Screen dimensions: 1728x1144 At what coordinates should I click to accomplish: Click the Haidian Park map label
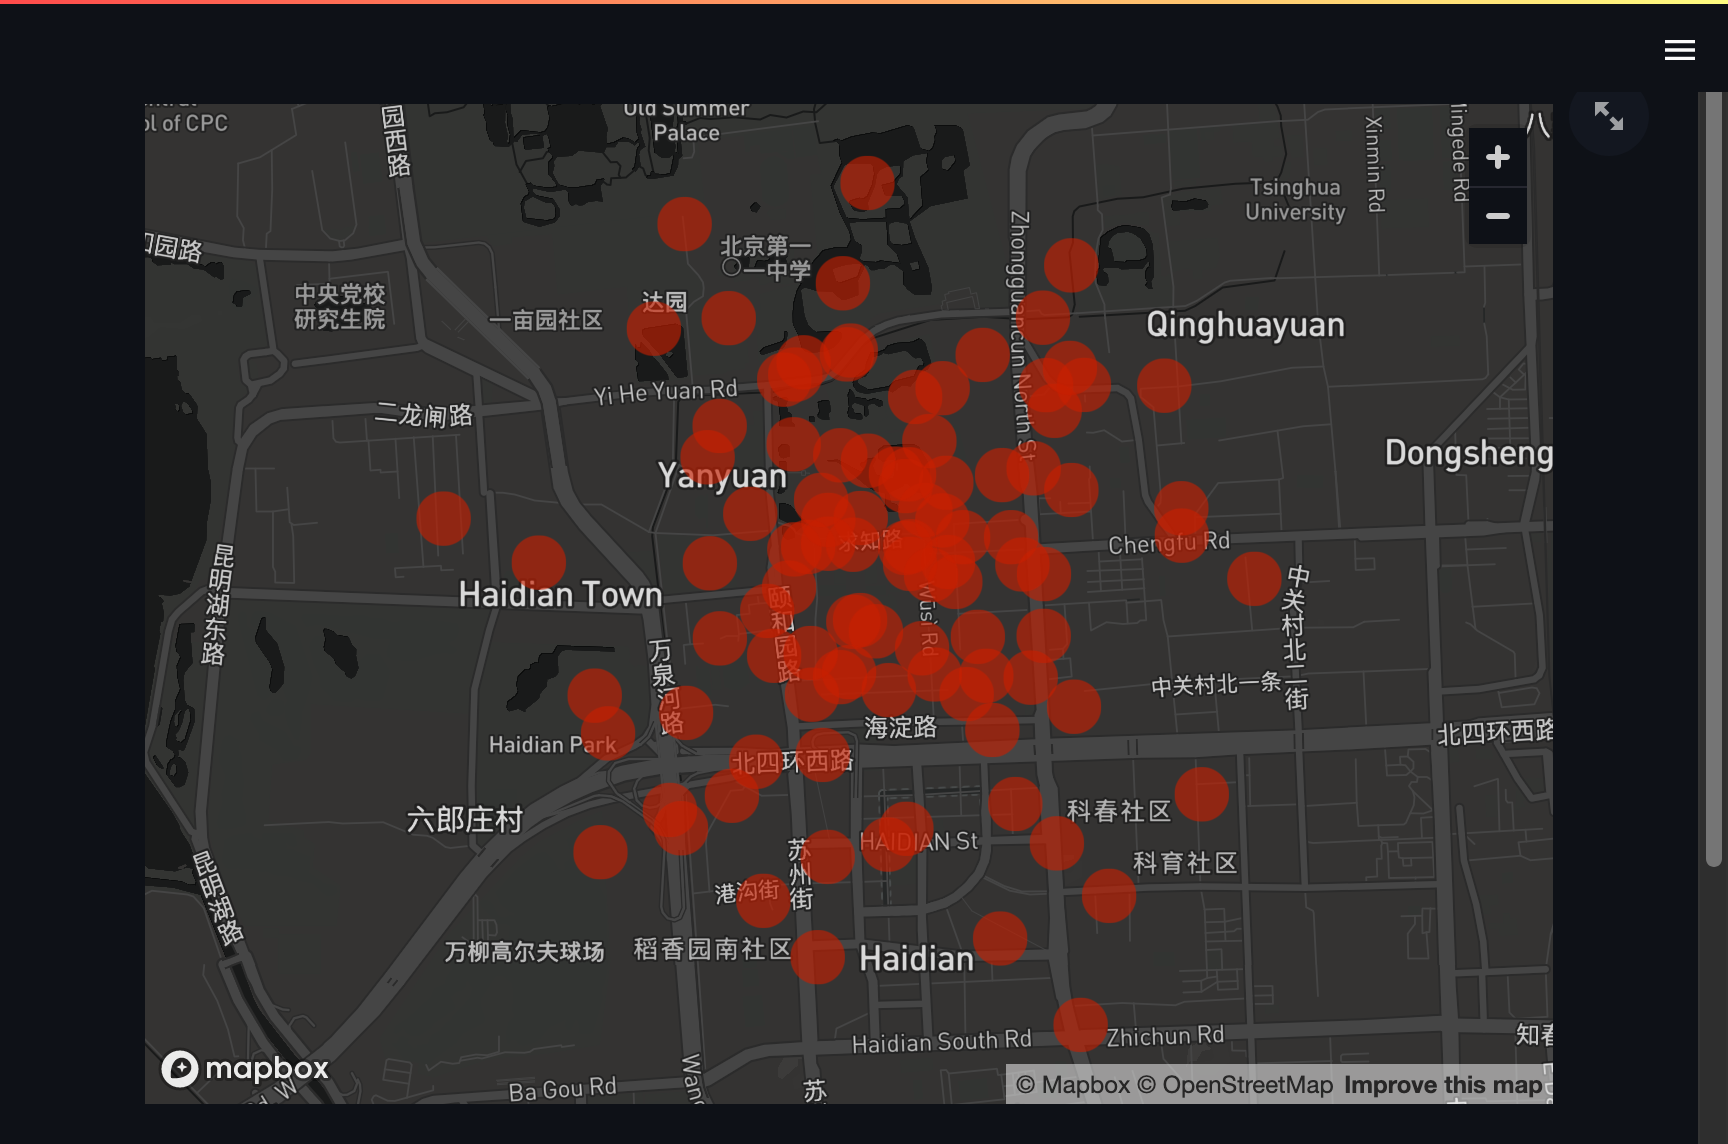(x=552, y=745)
